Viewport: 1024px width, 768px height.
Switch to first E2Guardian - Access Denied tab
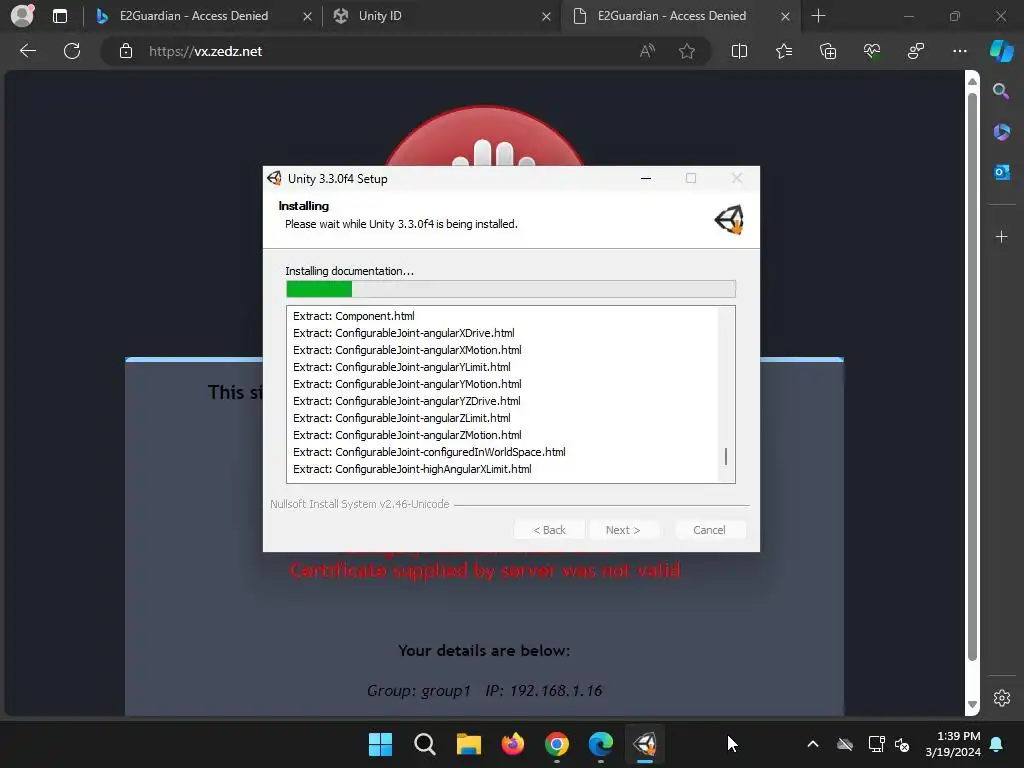click(194, 16)
